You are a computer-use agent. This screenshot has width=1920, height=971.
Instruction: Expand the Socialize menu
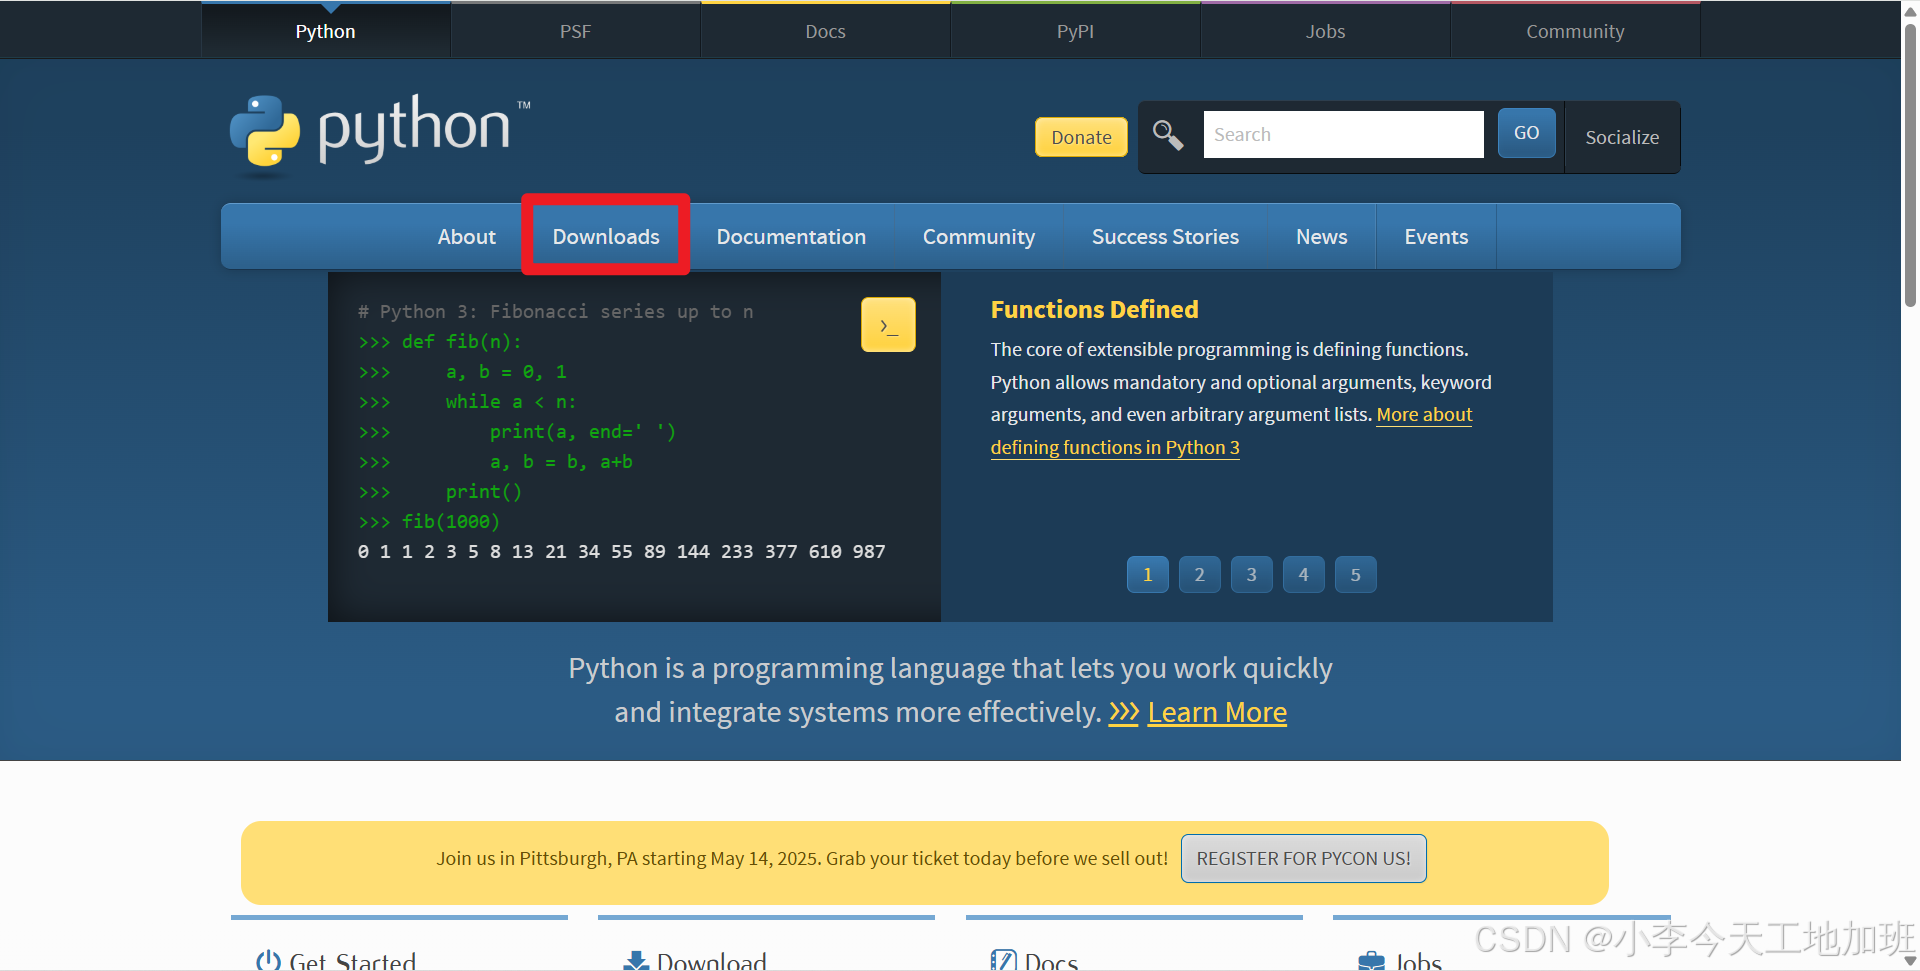coord(1622,137)
